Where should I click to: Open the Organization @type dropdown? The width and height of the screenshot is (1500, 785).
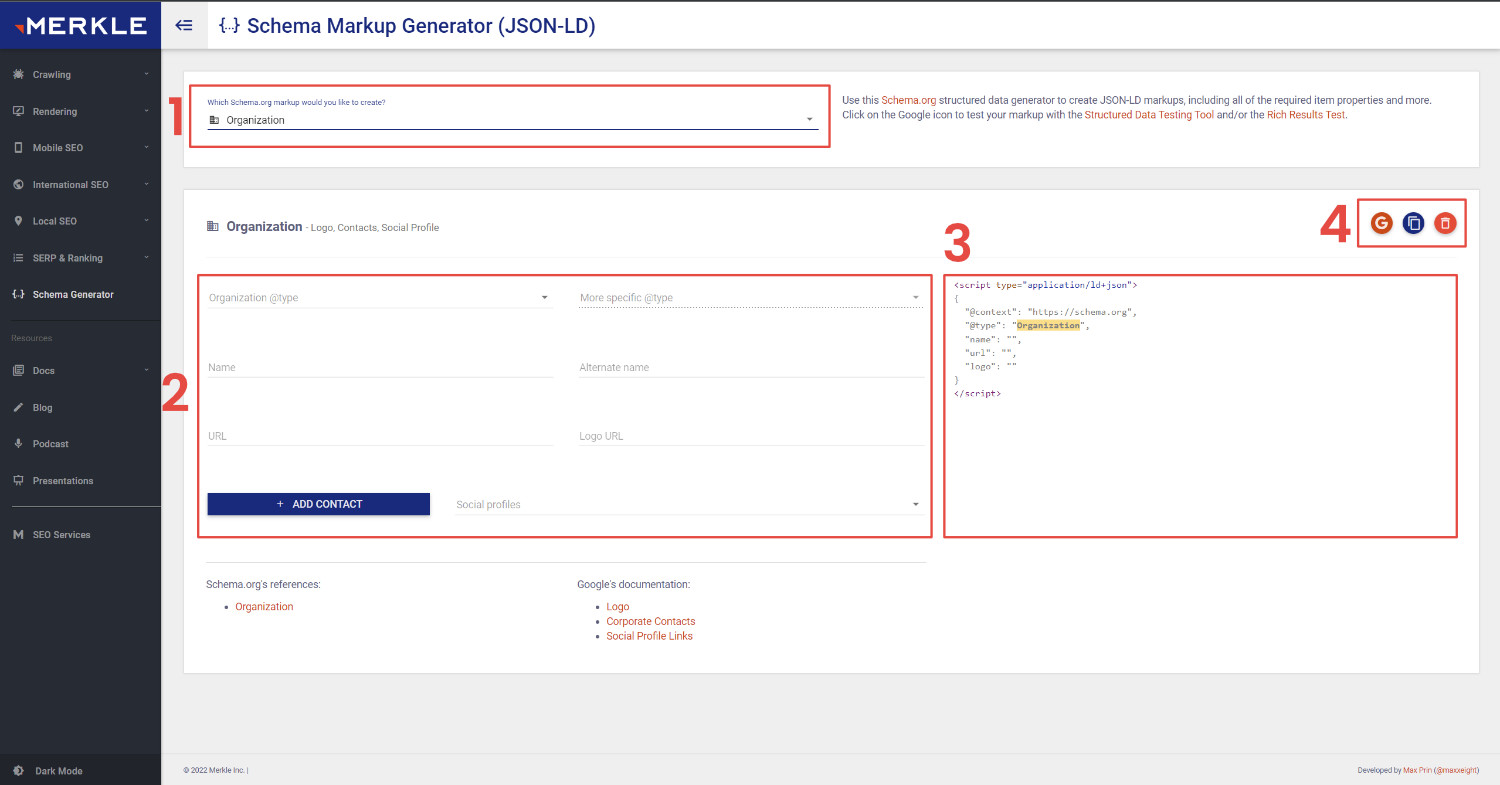click(380, 297)
